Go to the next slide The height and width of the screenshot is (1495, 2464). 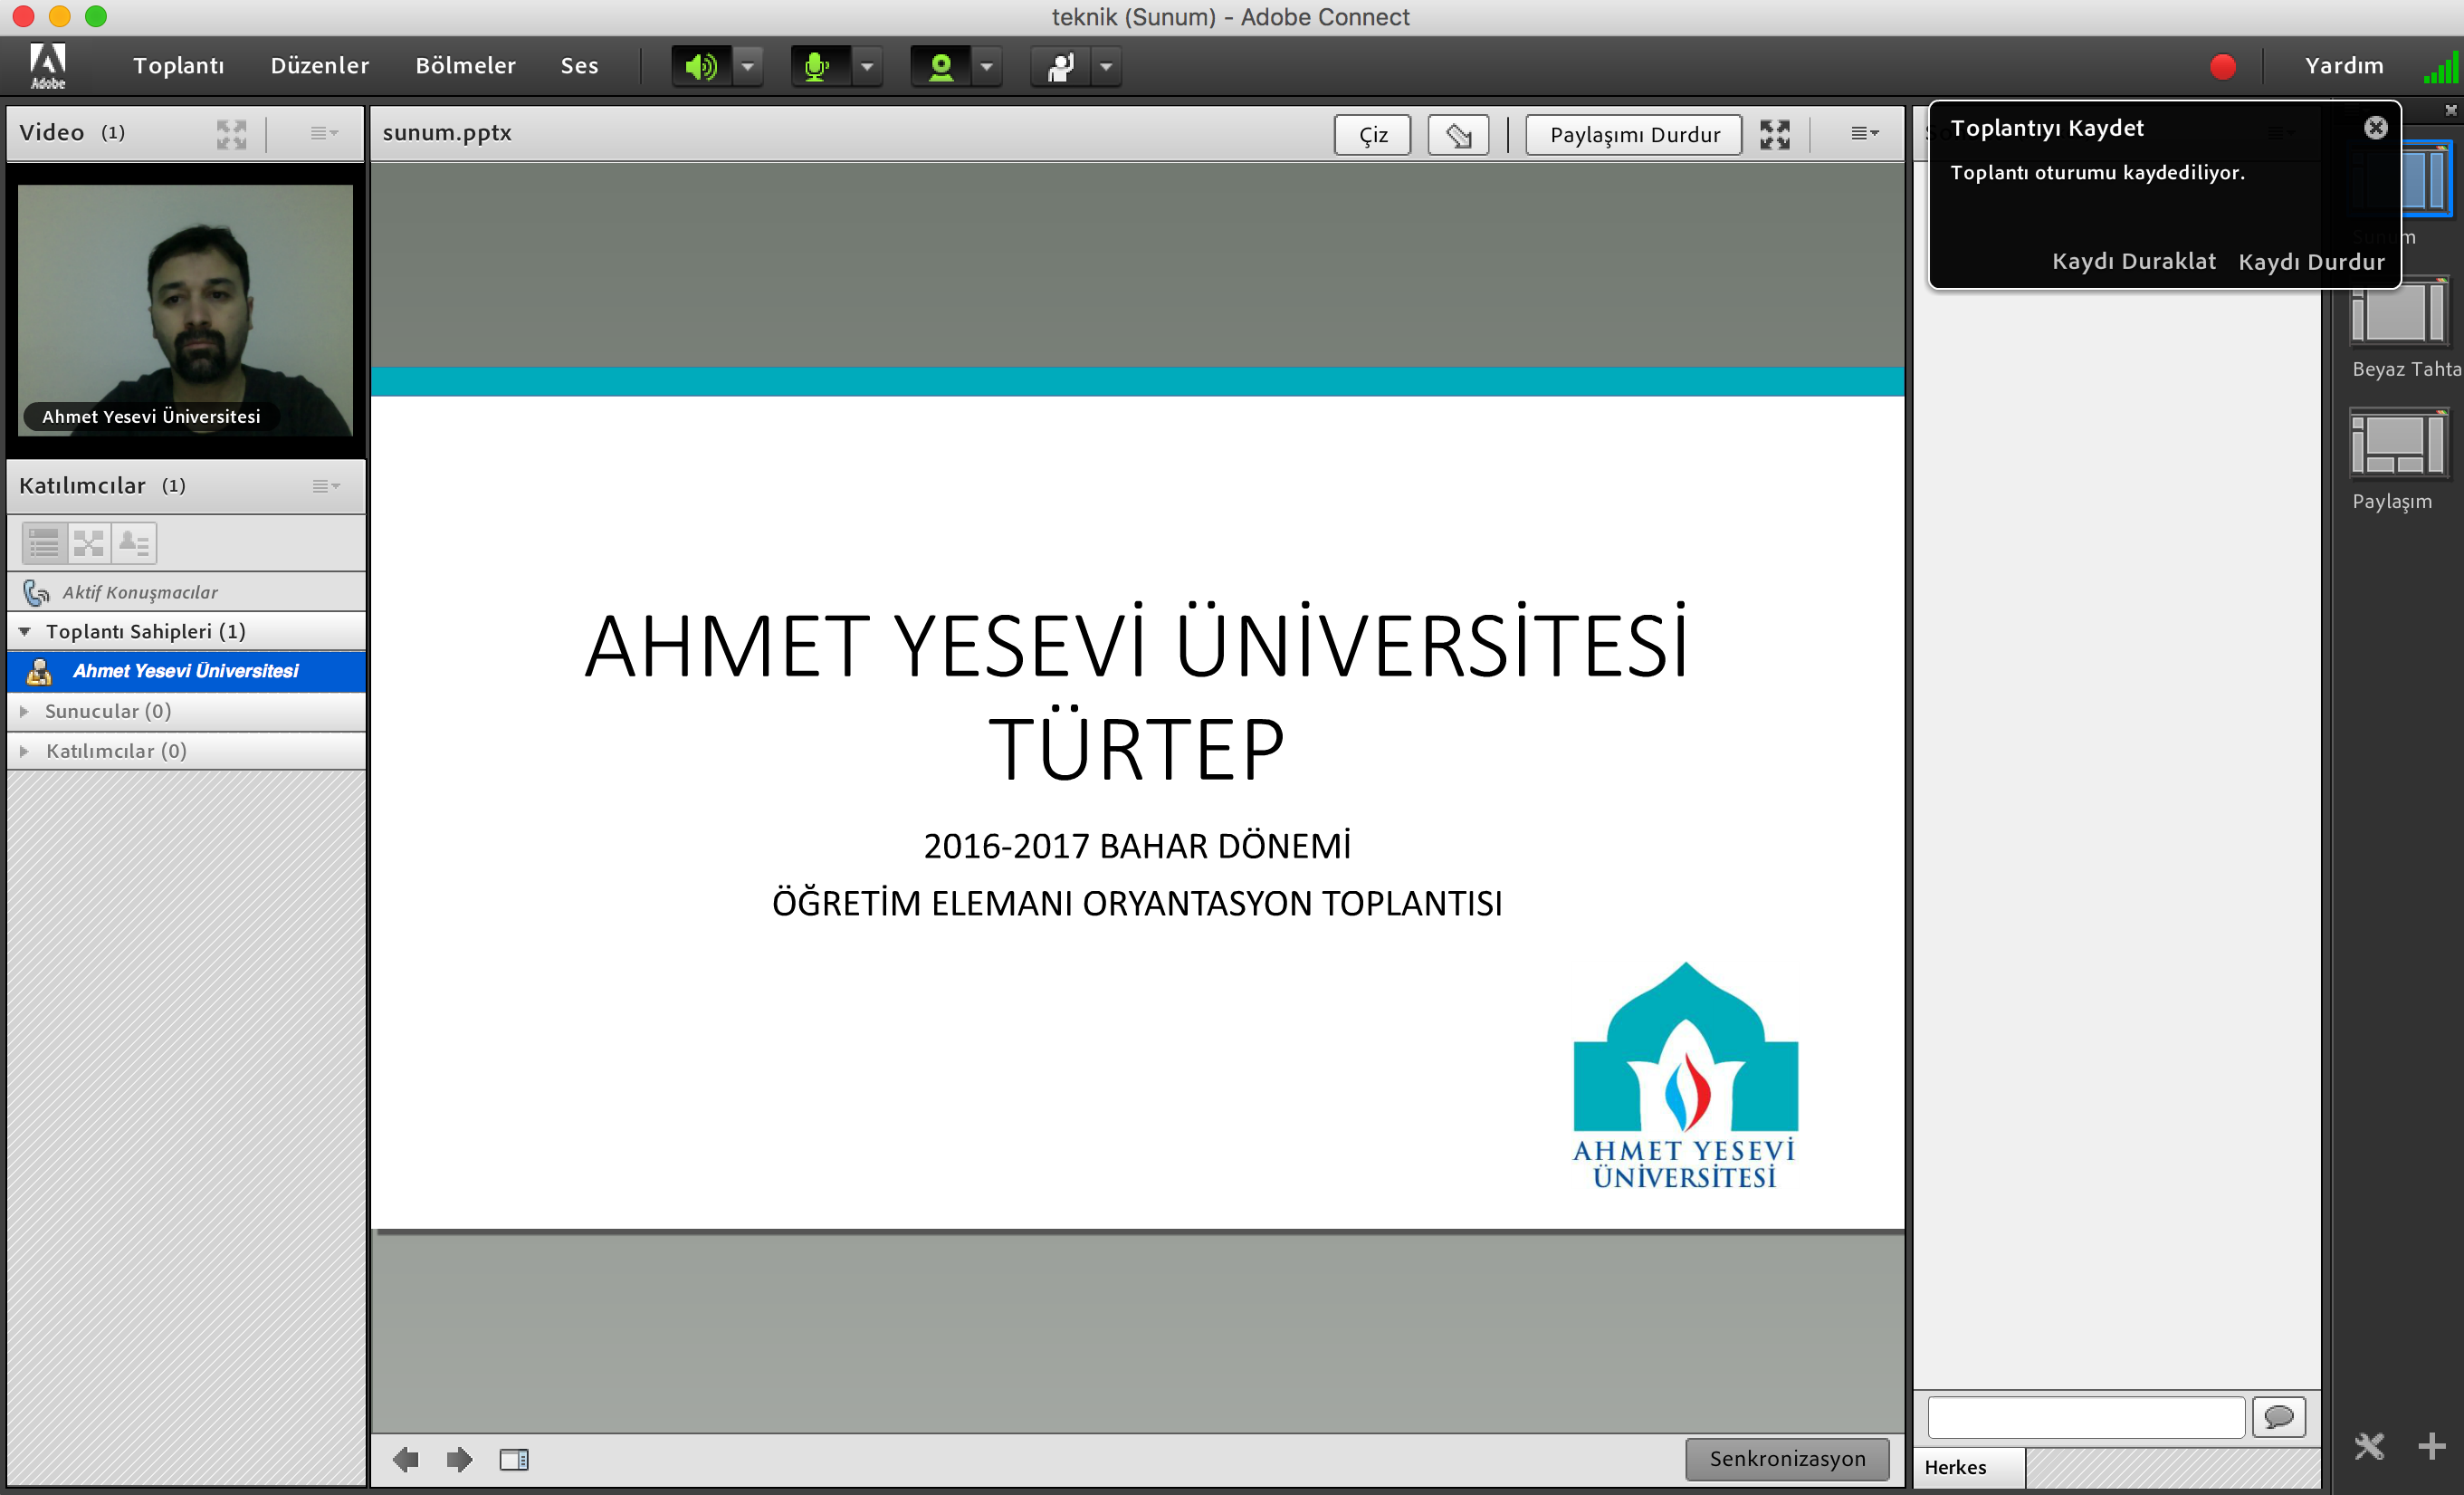459,1460
